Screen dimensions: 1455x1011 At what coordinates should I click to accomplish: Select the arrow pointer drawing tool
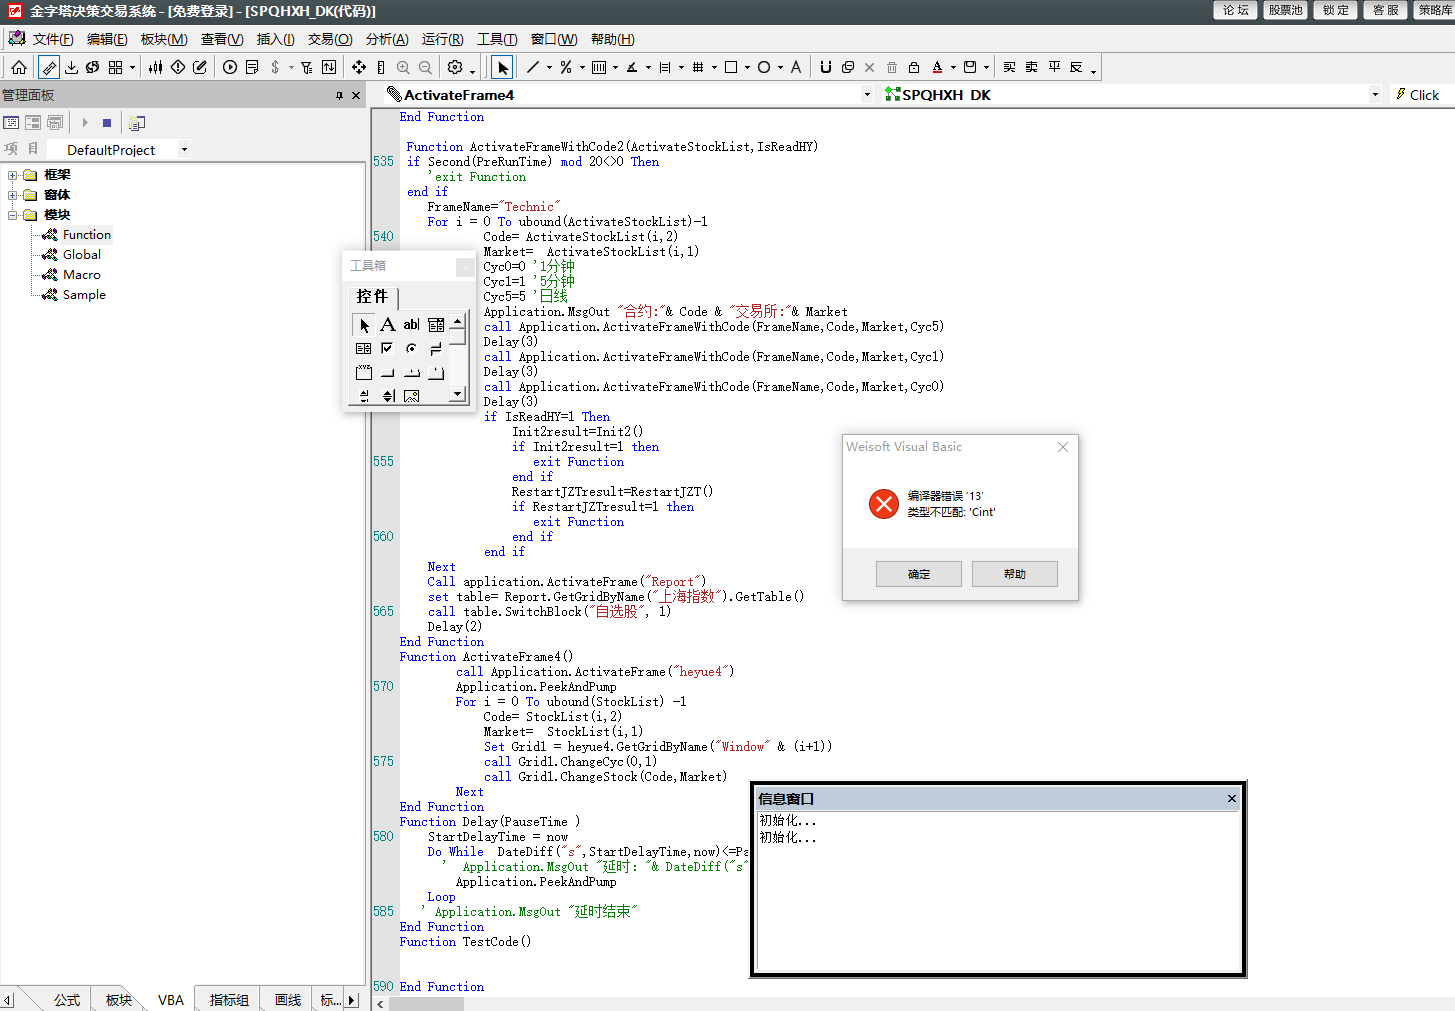502,67
